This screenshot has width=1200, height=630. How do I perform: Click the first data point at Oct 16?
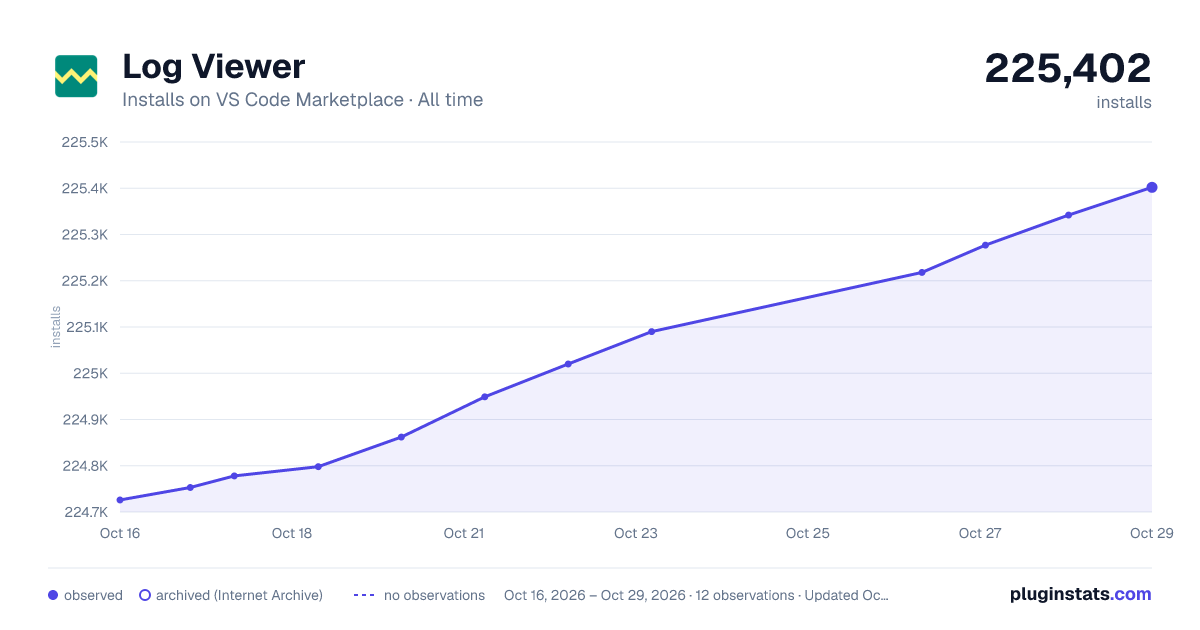tap(120, 500)
